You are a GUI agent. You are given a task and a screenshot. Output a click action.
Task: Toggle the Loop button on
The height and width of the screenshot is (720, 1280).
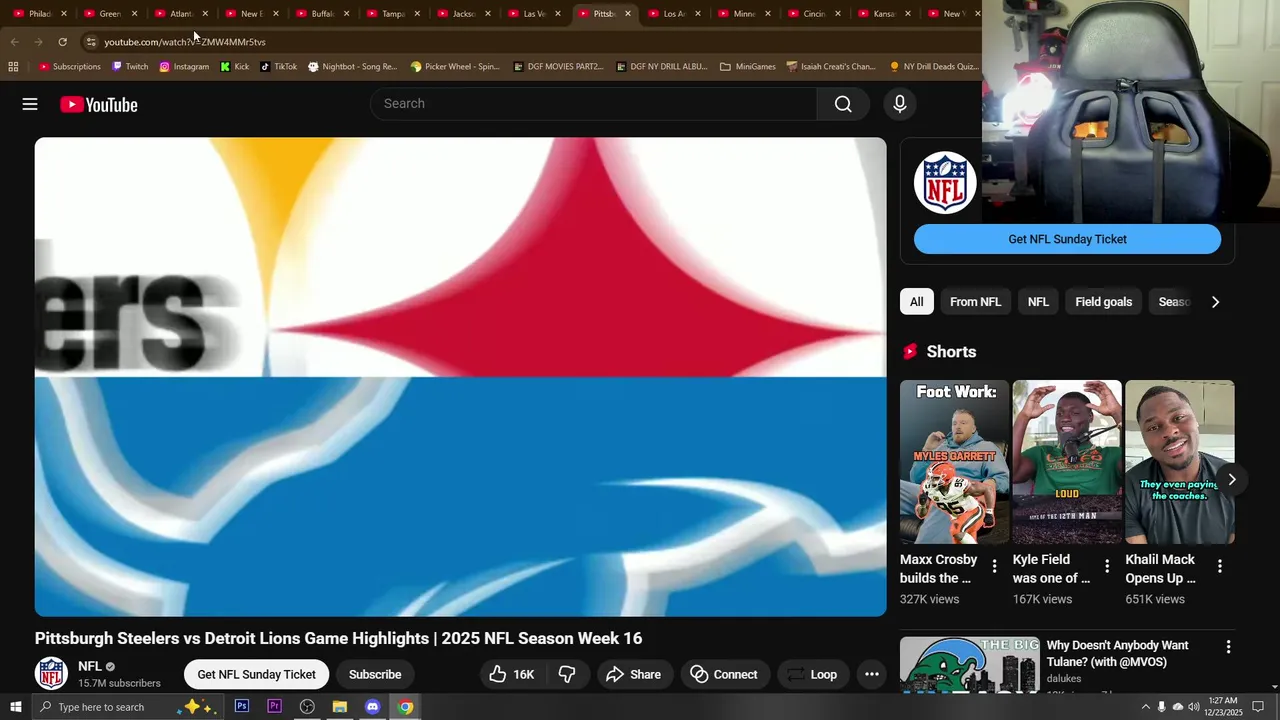click(x=811, y=674)
